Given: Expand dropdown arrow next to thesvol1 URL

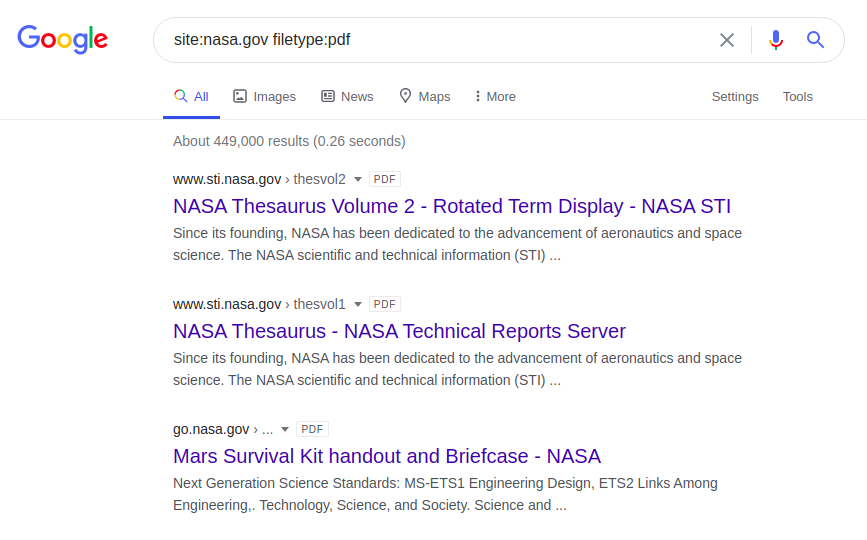Looking at the screenshot, I should click(358, 305).
